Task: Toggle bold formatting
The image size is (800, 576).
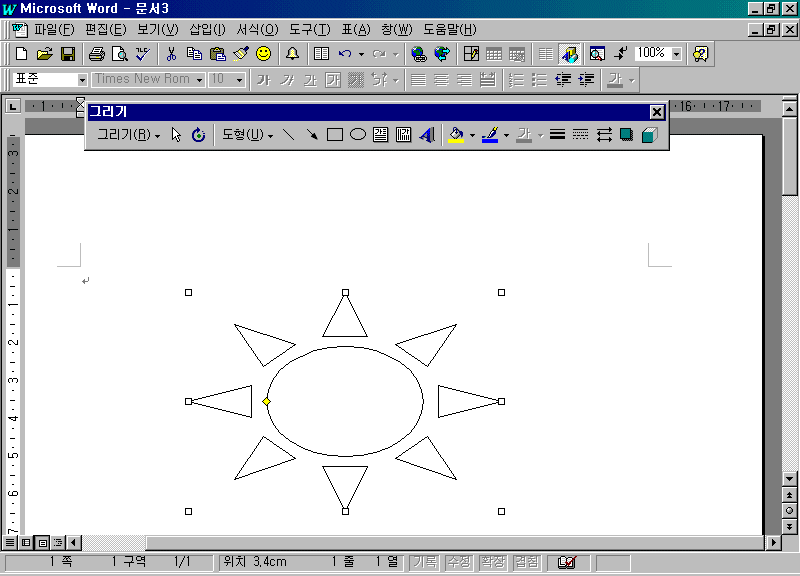Action: click(x=264, y=80)
